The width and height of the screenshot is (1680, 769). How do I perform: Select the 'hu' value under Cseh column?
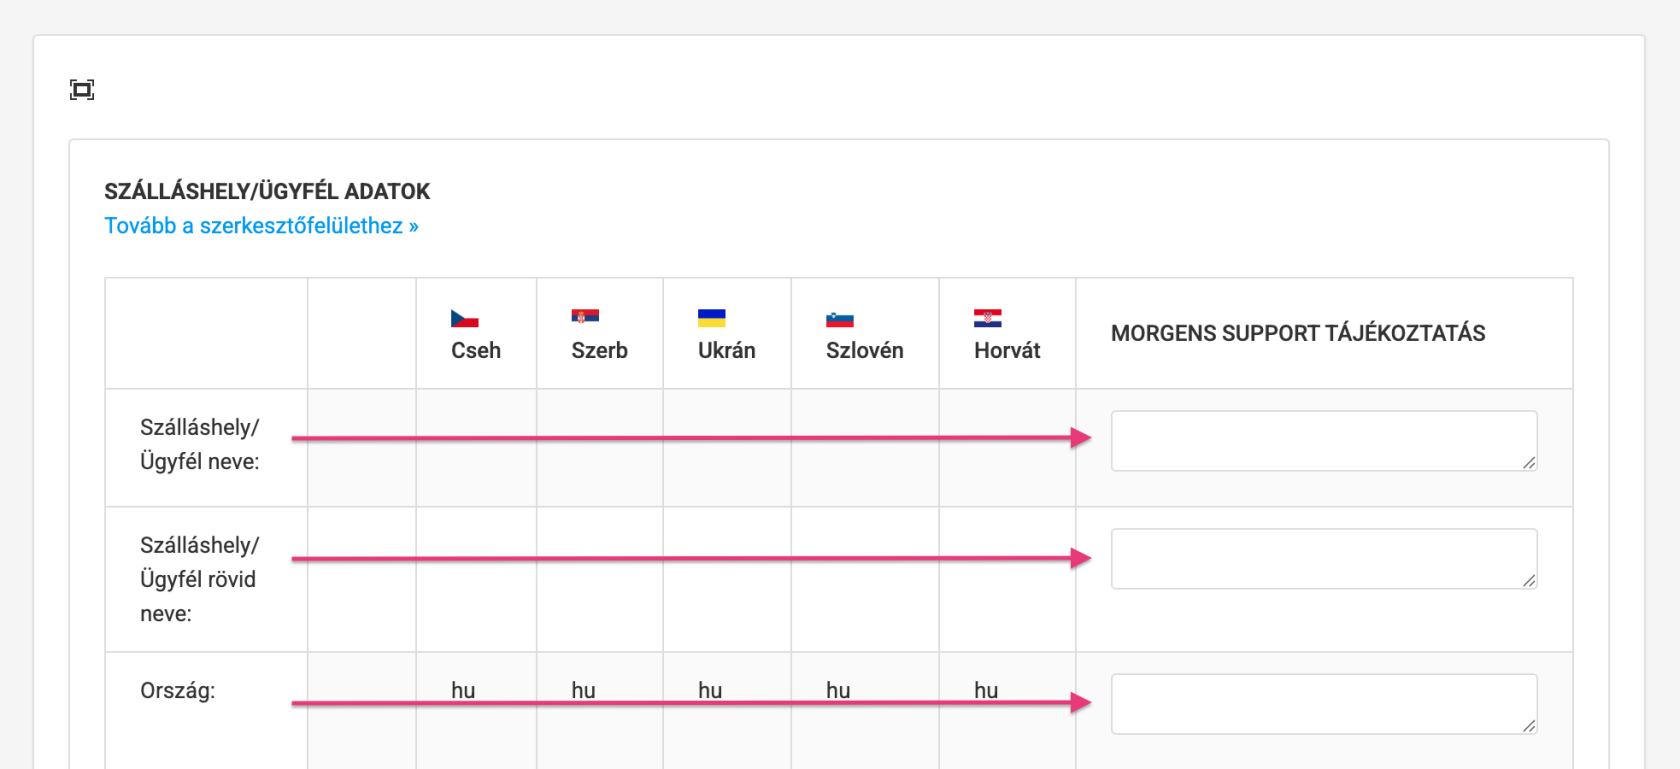coord(463,689)
